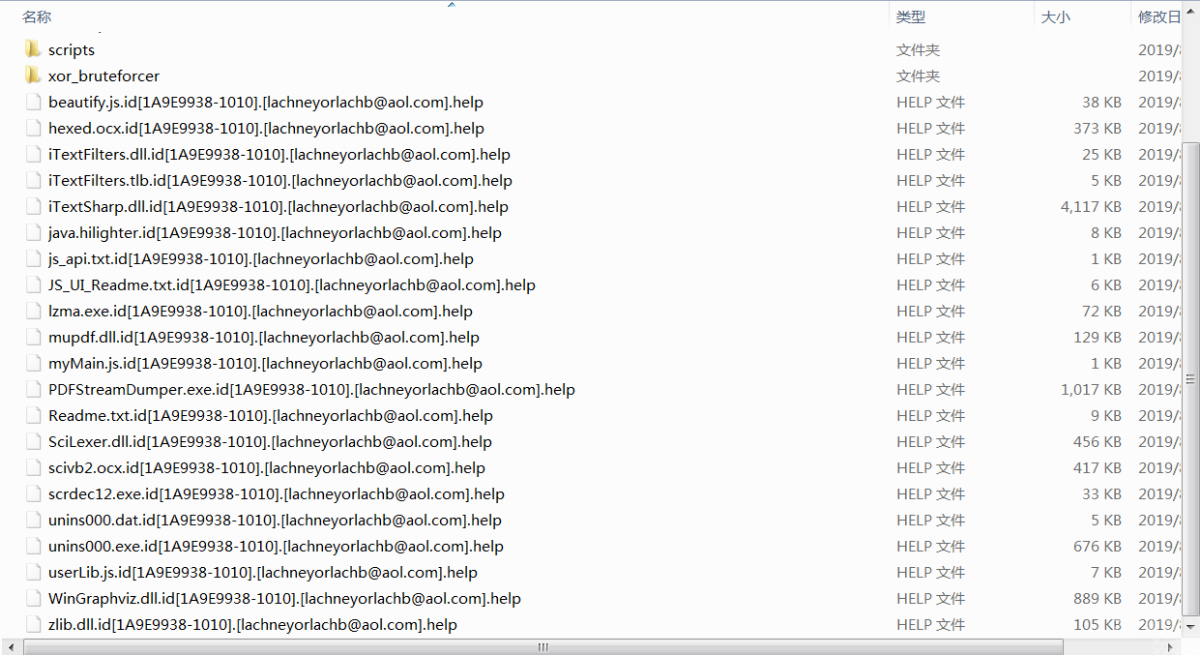Image resolution: width=1200 pixels, height=655 pixels.
Task: Select file name myMain.js.id[1A9E9938-1010] help file
Action: coord(265,363)
